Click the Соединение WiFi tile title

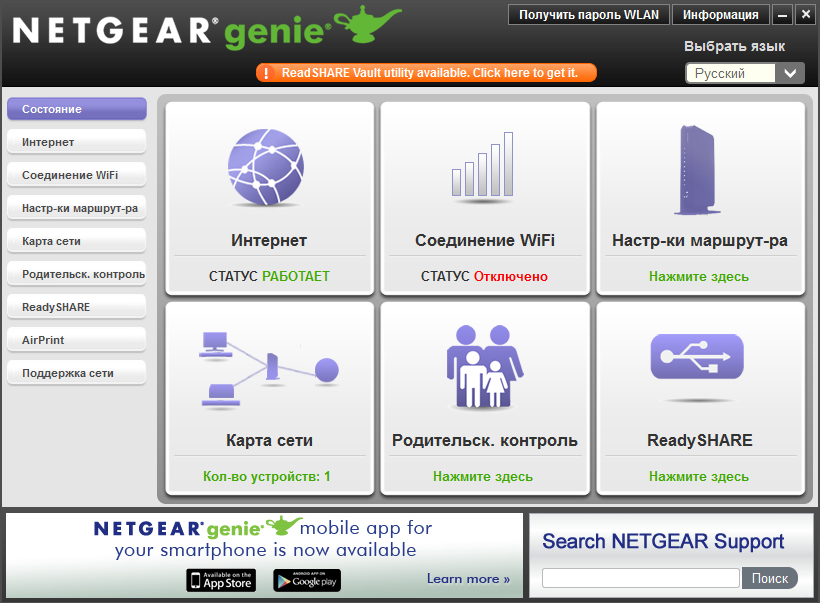coord(485,240)
